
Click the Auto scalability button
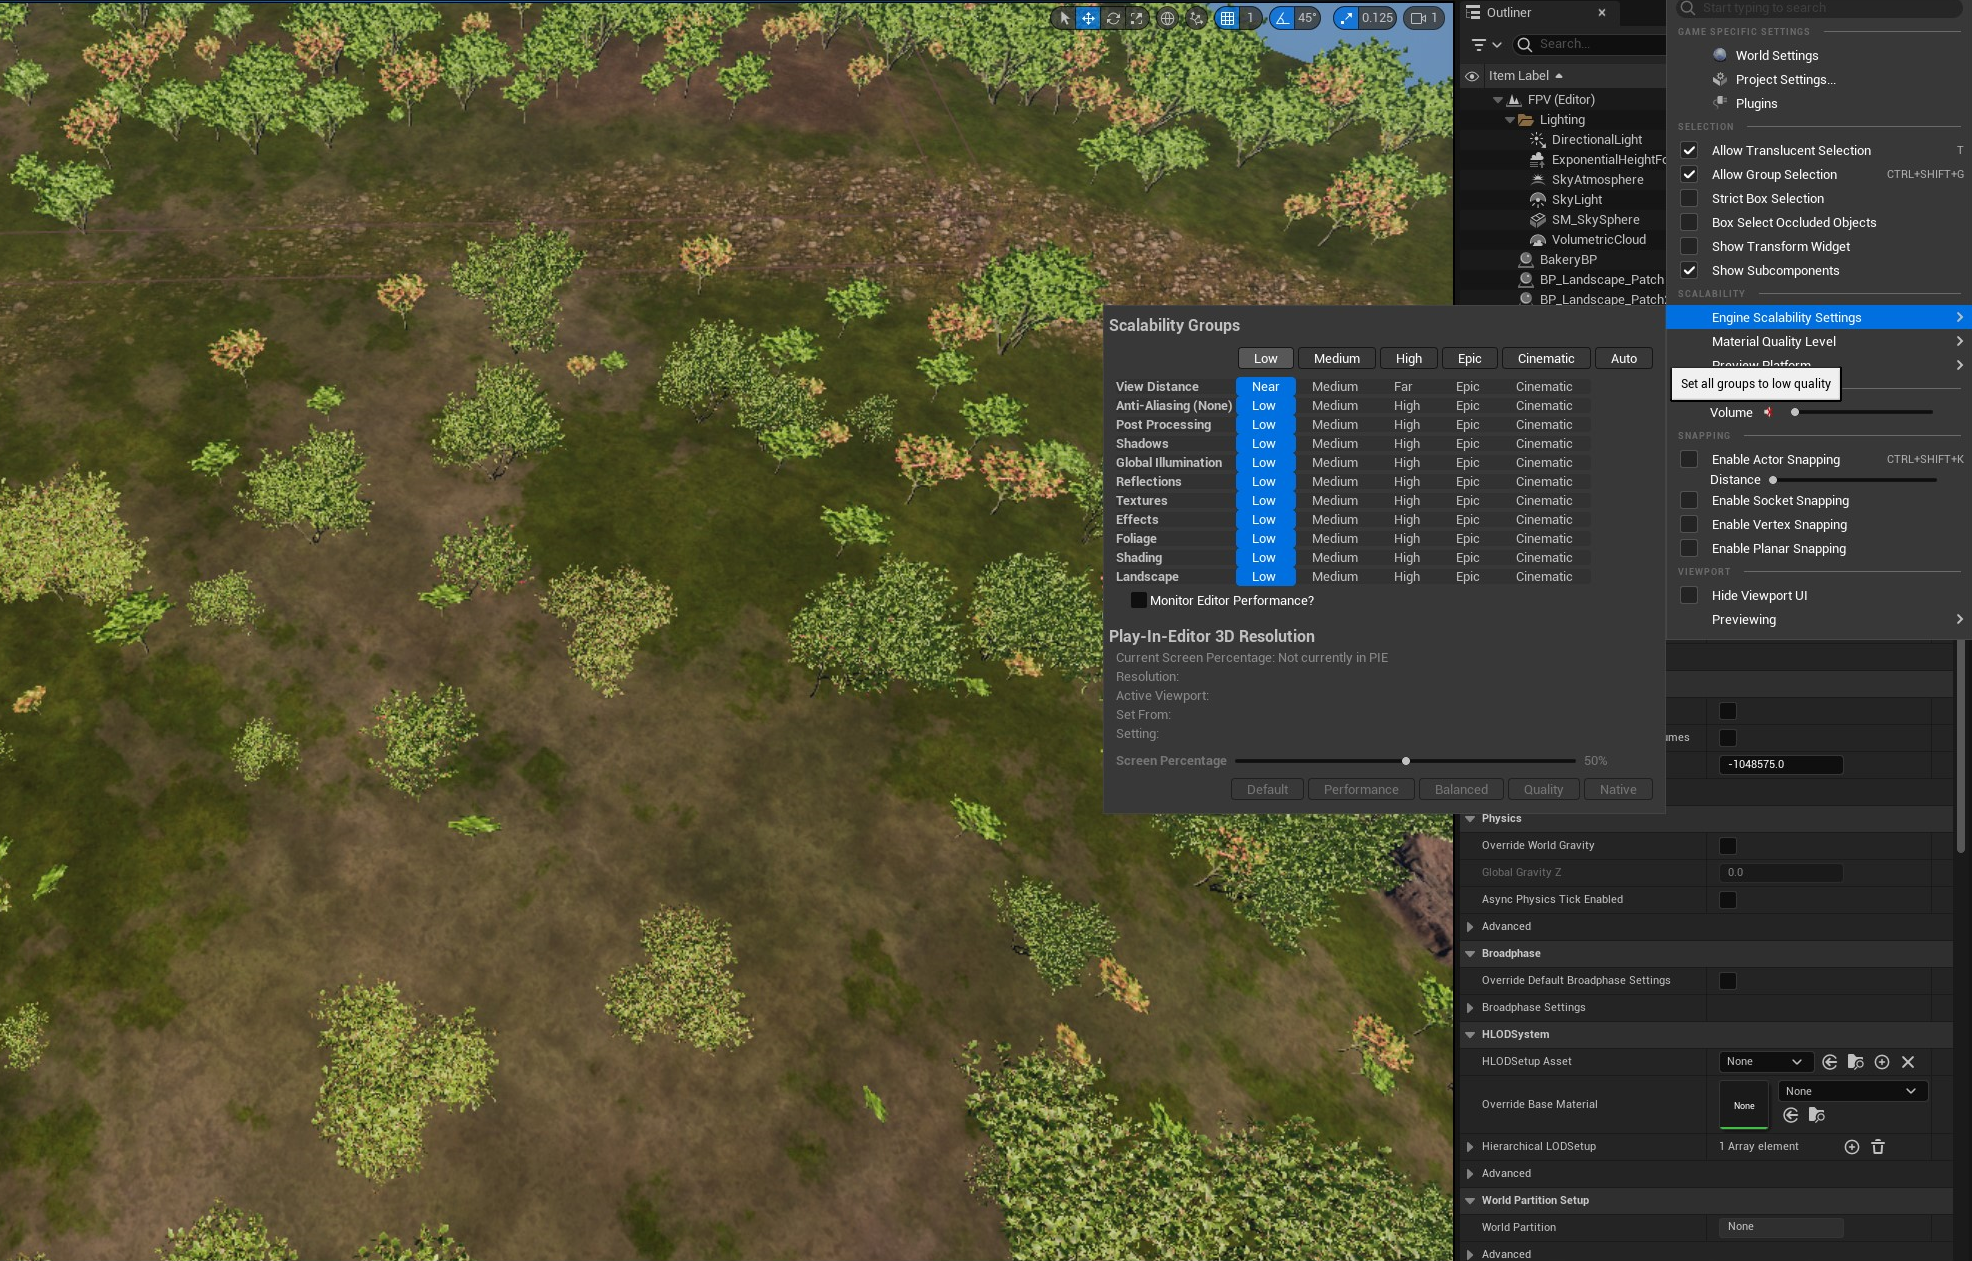(x=1623, y=359)
